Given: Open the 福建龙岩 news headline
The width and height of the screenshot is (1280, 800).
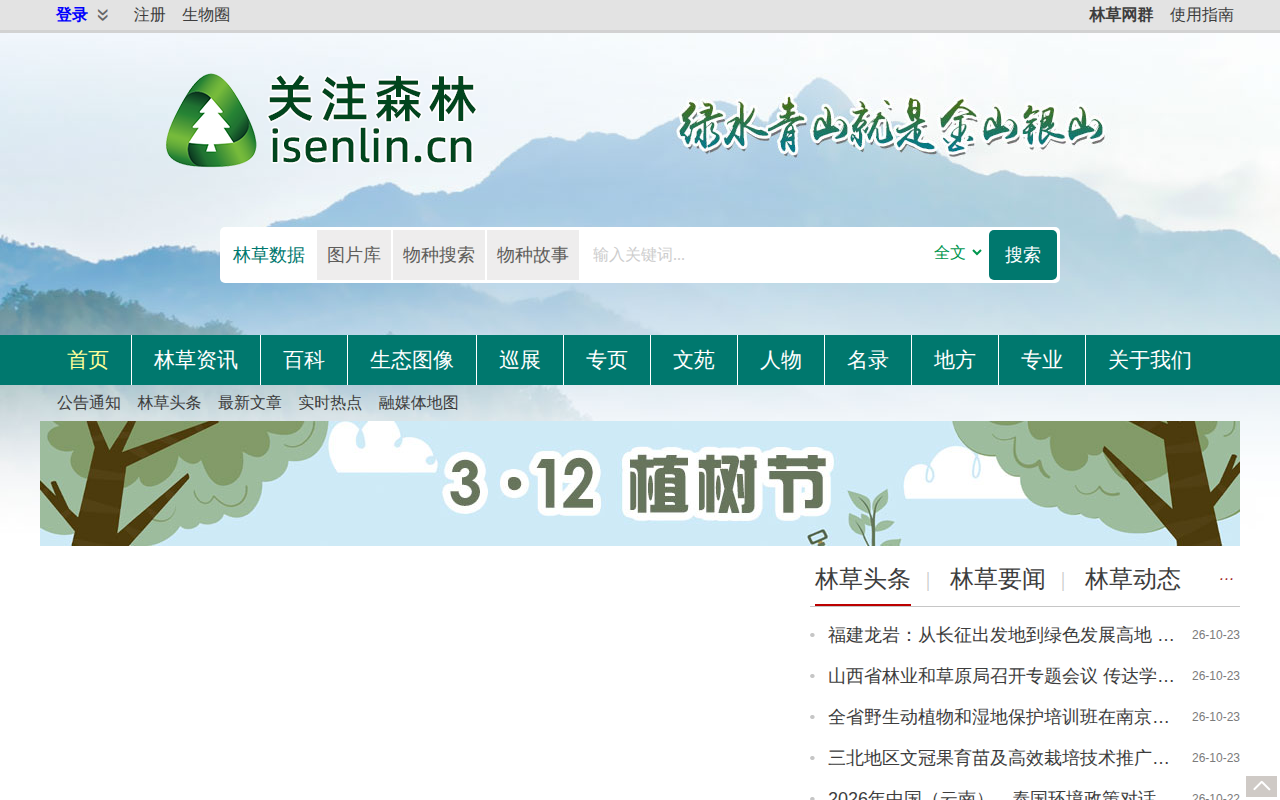Looking at the screenshot, I should click(x=1002, y=635).
